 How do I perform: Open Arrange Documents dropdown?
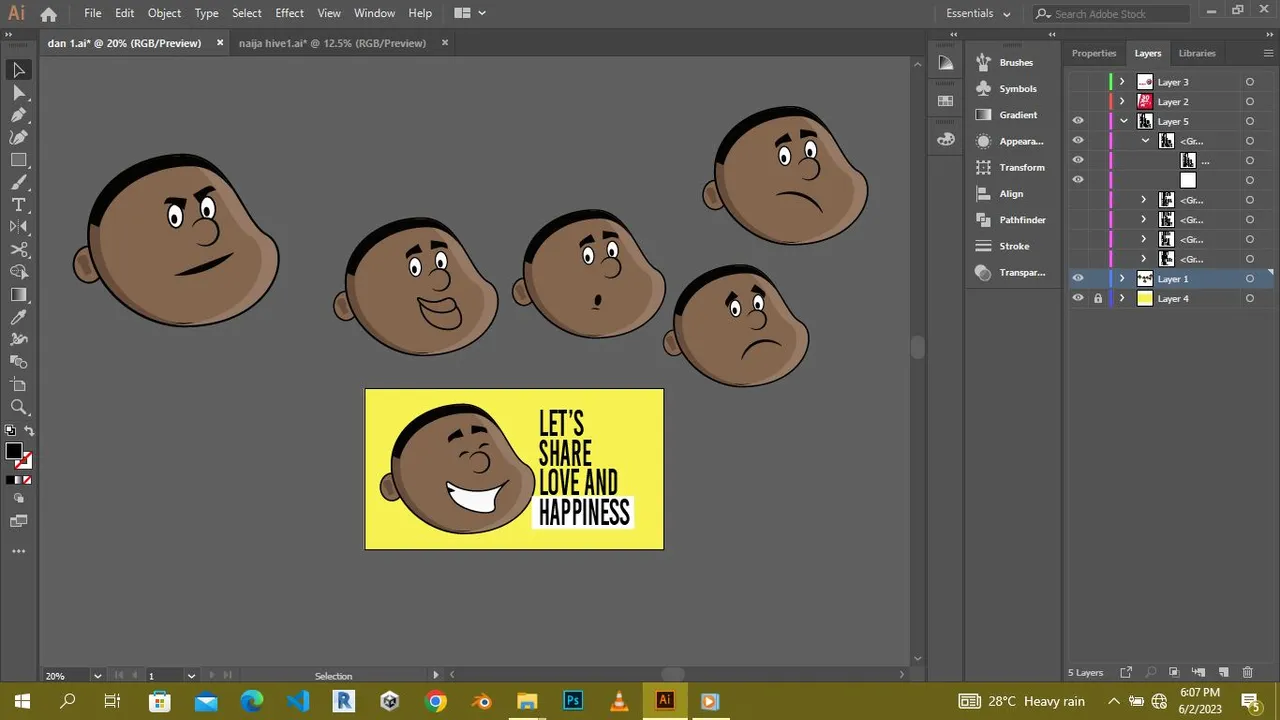pos(470,14)
